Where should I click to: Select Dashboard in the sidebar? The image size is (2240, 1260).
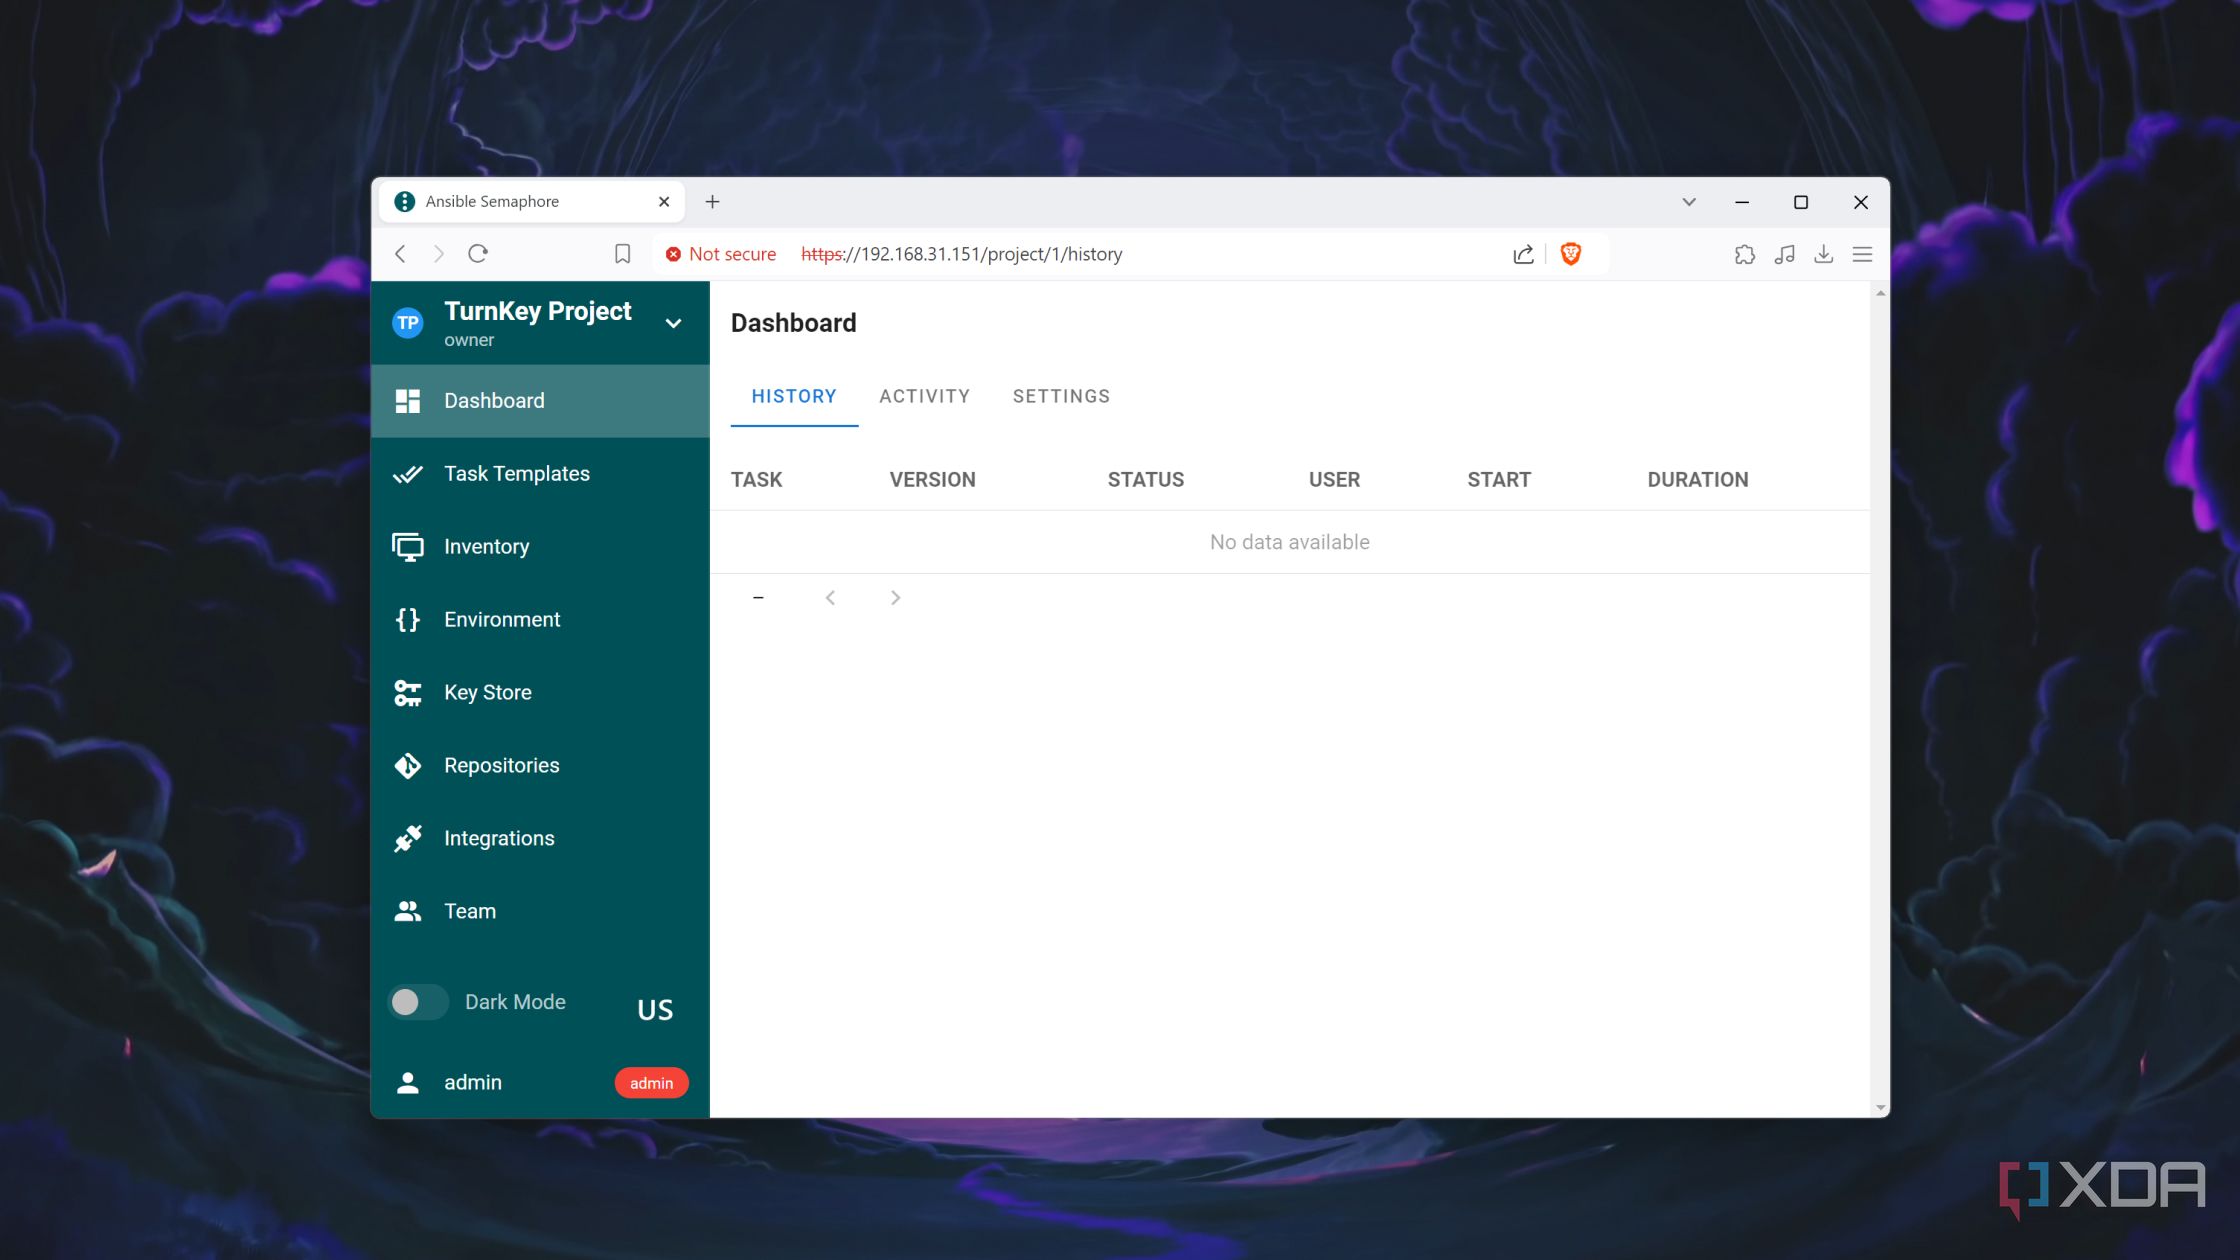(493, 400)
